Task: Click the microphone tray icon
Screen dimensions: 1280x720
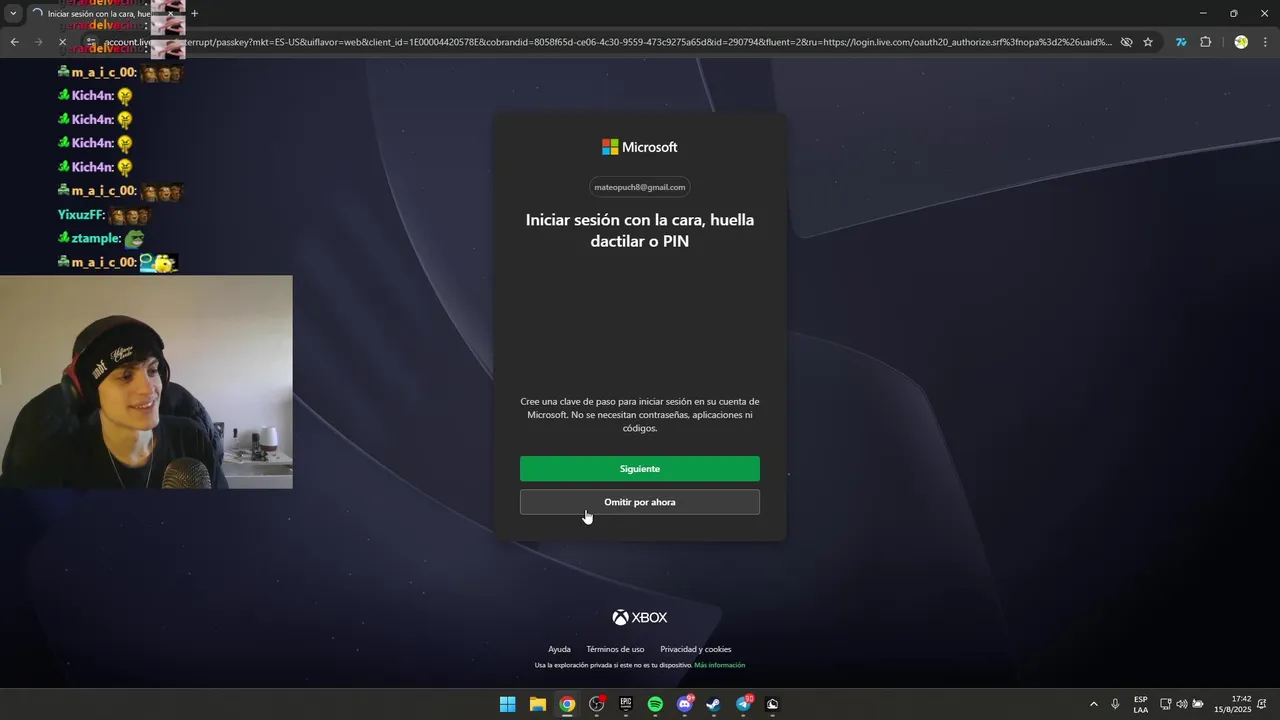Action: coord(1115,704)
